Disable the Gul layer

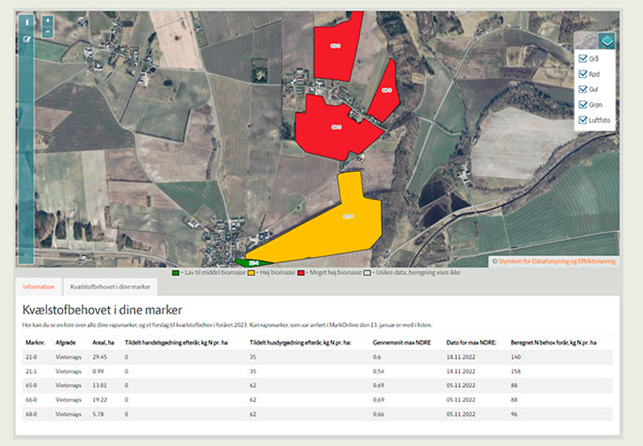coord(583,89)
